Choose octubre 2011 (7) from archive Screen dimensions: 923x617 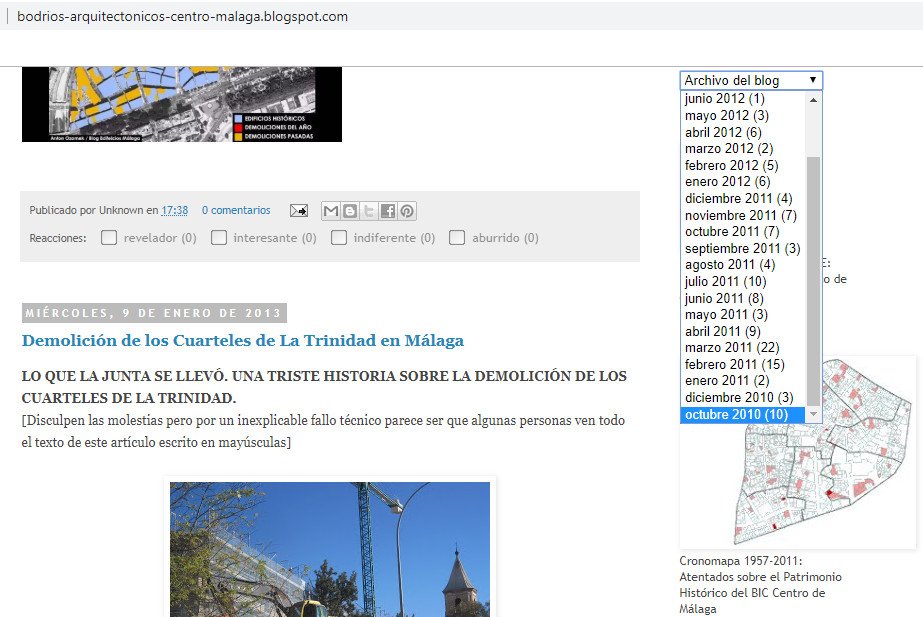coord(743,231)
